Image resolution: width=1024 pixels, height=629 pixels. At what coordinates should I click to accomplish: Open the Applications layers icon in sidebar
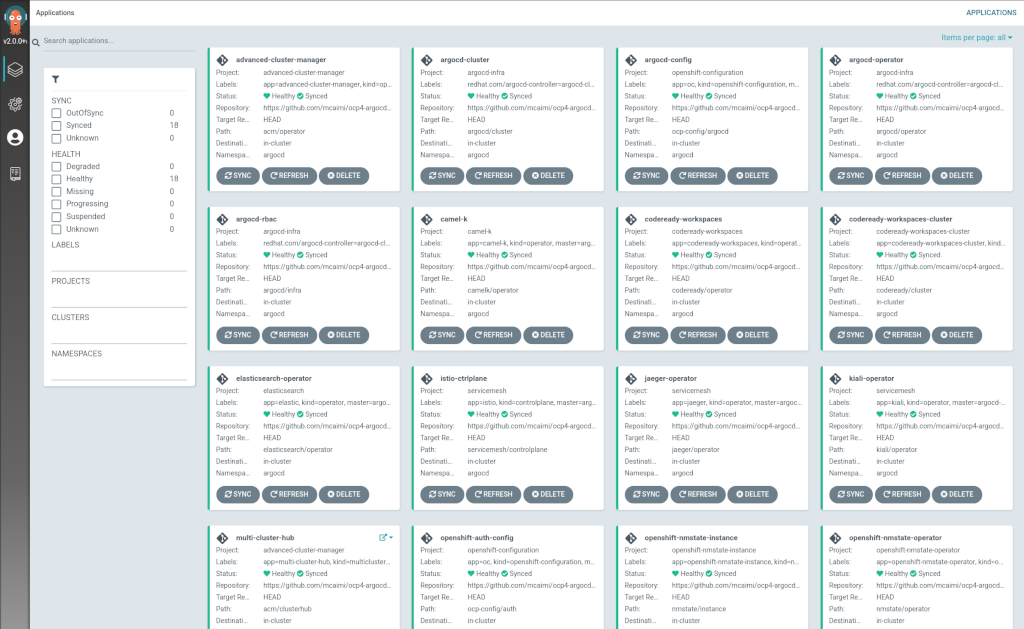pos(15,69)
